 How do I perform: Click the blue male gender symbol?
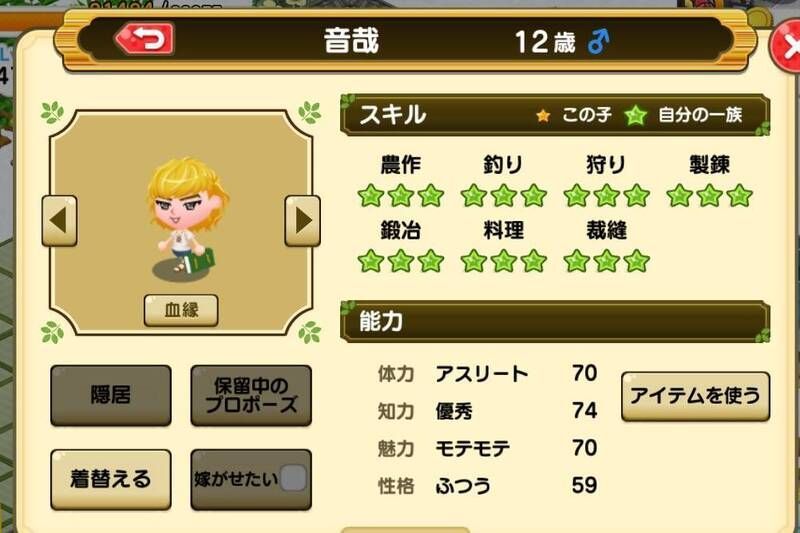click(598, 41)
